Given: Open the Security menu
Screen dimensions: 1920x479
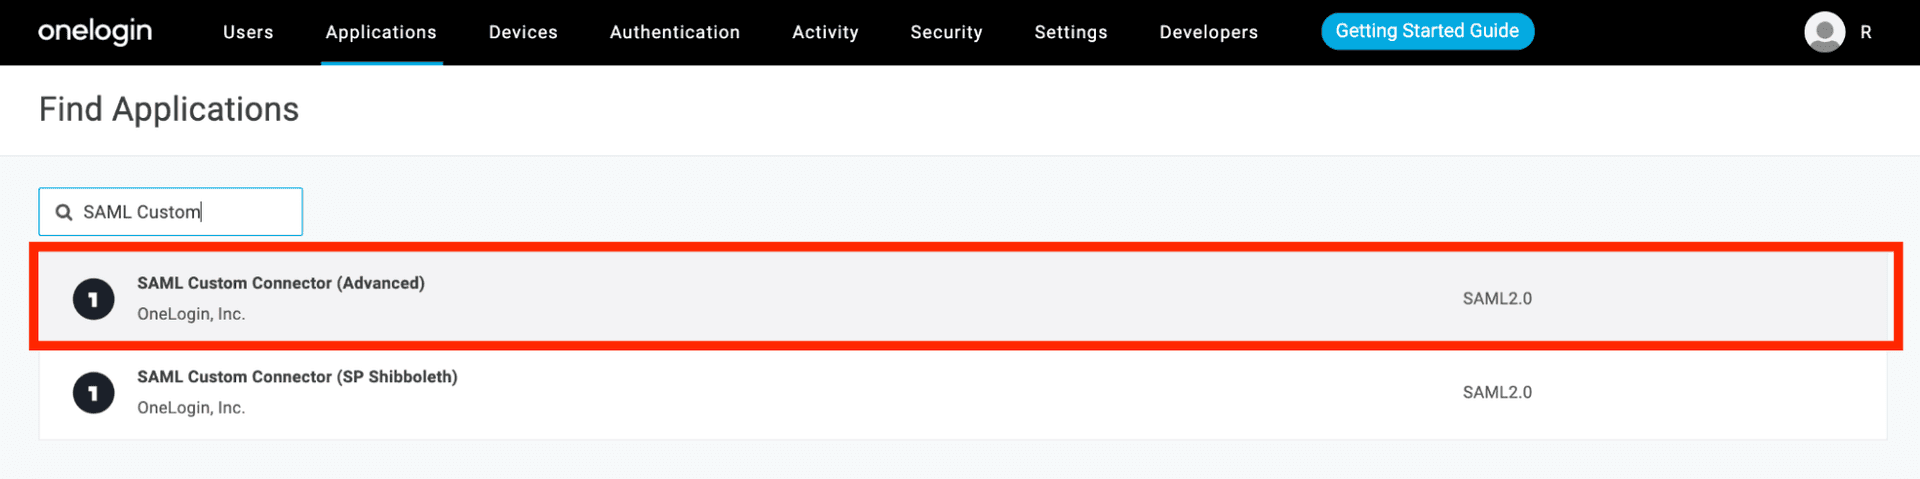Looking at the screenshot, I should 946,32.
